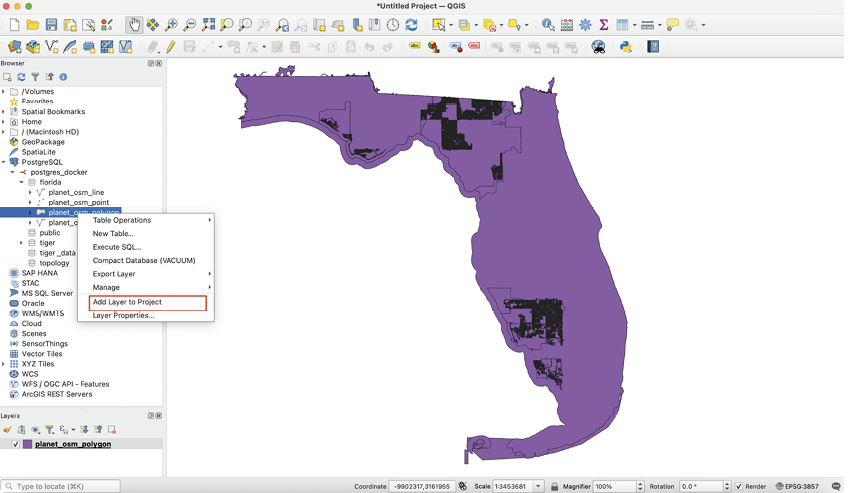Image resolution: width=858 pixels, height=493 pixels.
Task: Click the Refresh map canvas icon
Action: pos(411,25)
